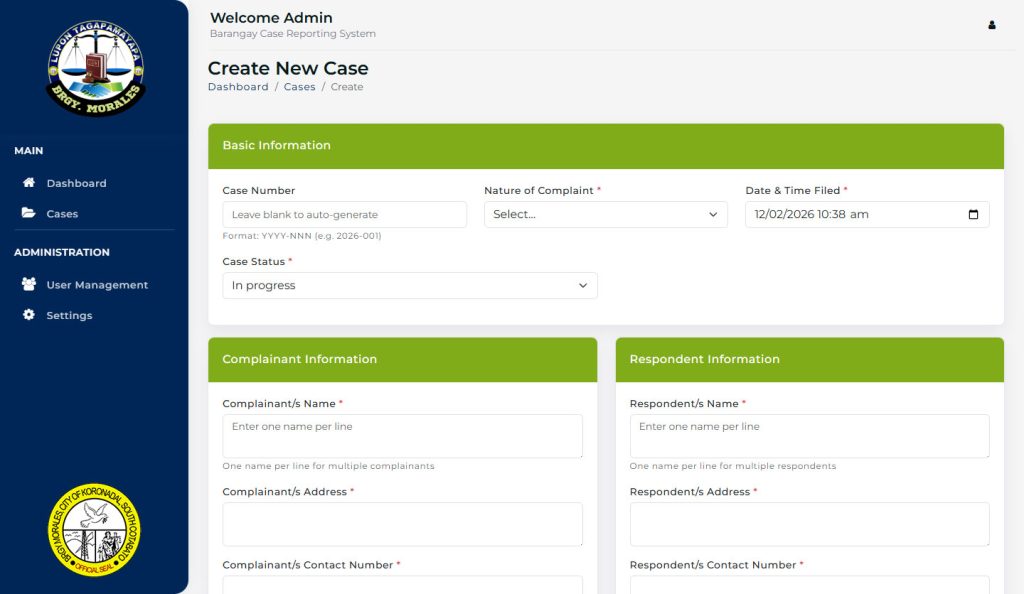Open the user profile icon at top right
This screenshot has width=1024, height=594.
(x=992, y=25)
